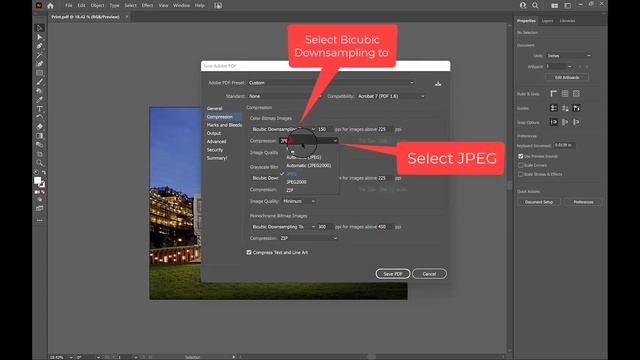Open the workspace switcher icon

coord(567,6)
